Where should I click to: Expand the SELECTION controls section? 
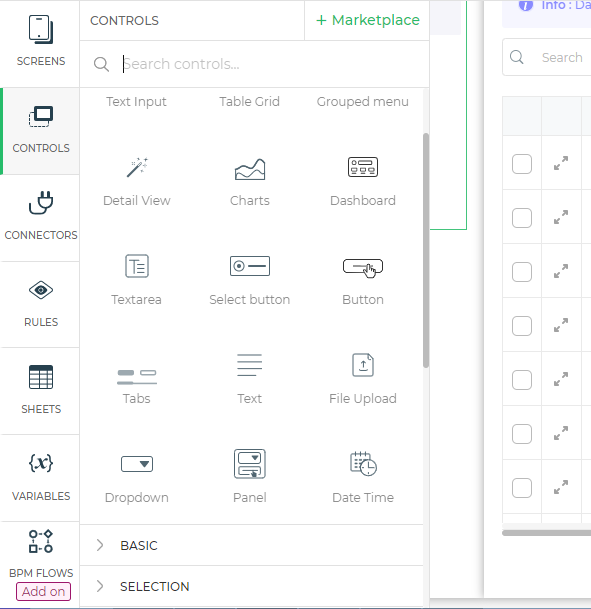click(x=252, y=586)
